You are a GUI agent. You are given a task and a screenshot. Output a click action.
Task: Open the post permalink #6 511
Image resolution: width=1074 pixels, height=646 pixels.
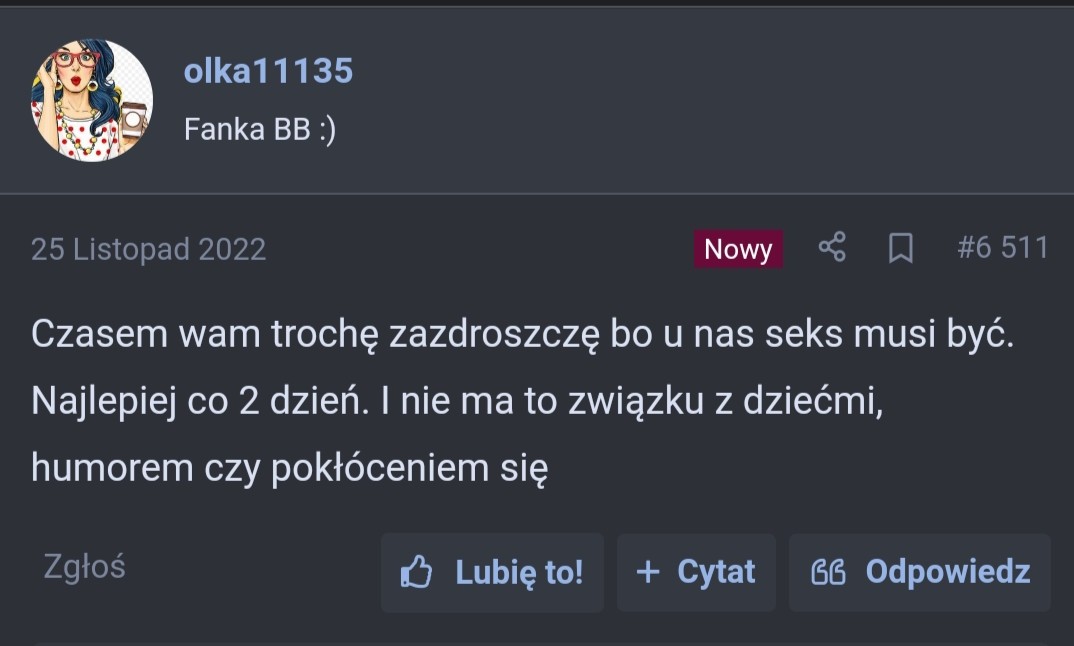(x=1002, y=248)
